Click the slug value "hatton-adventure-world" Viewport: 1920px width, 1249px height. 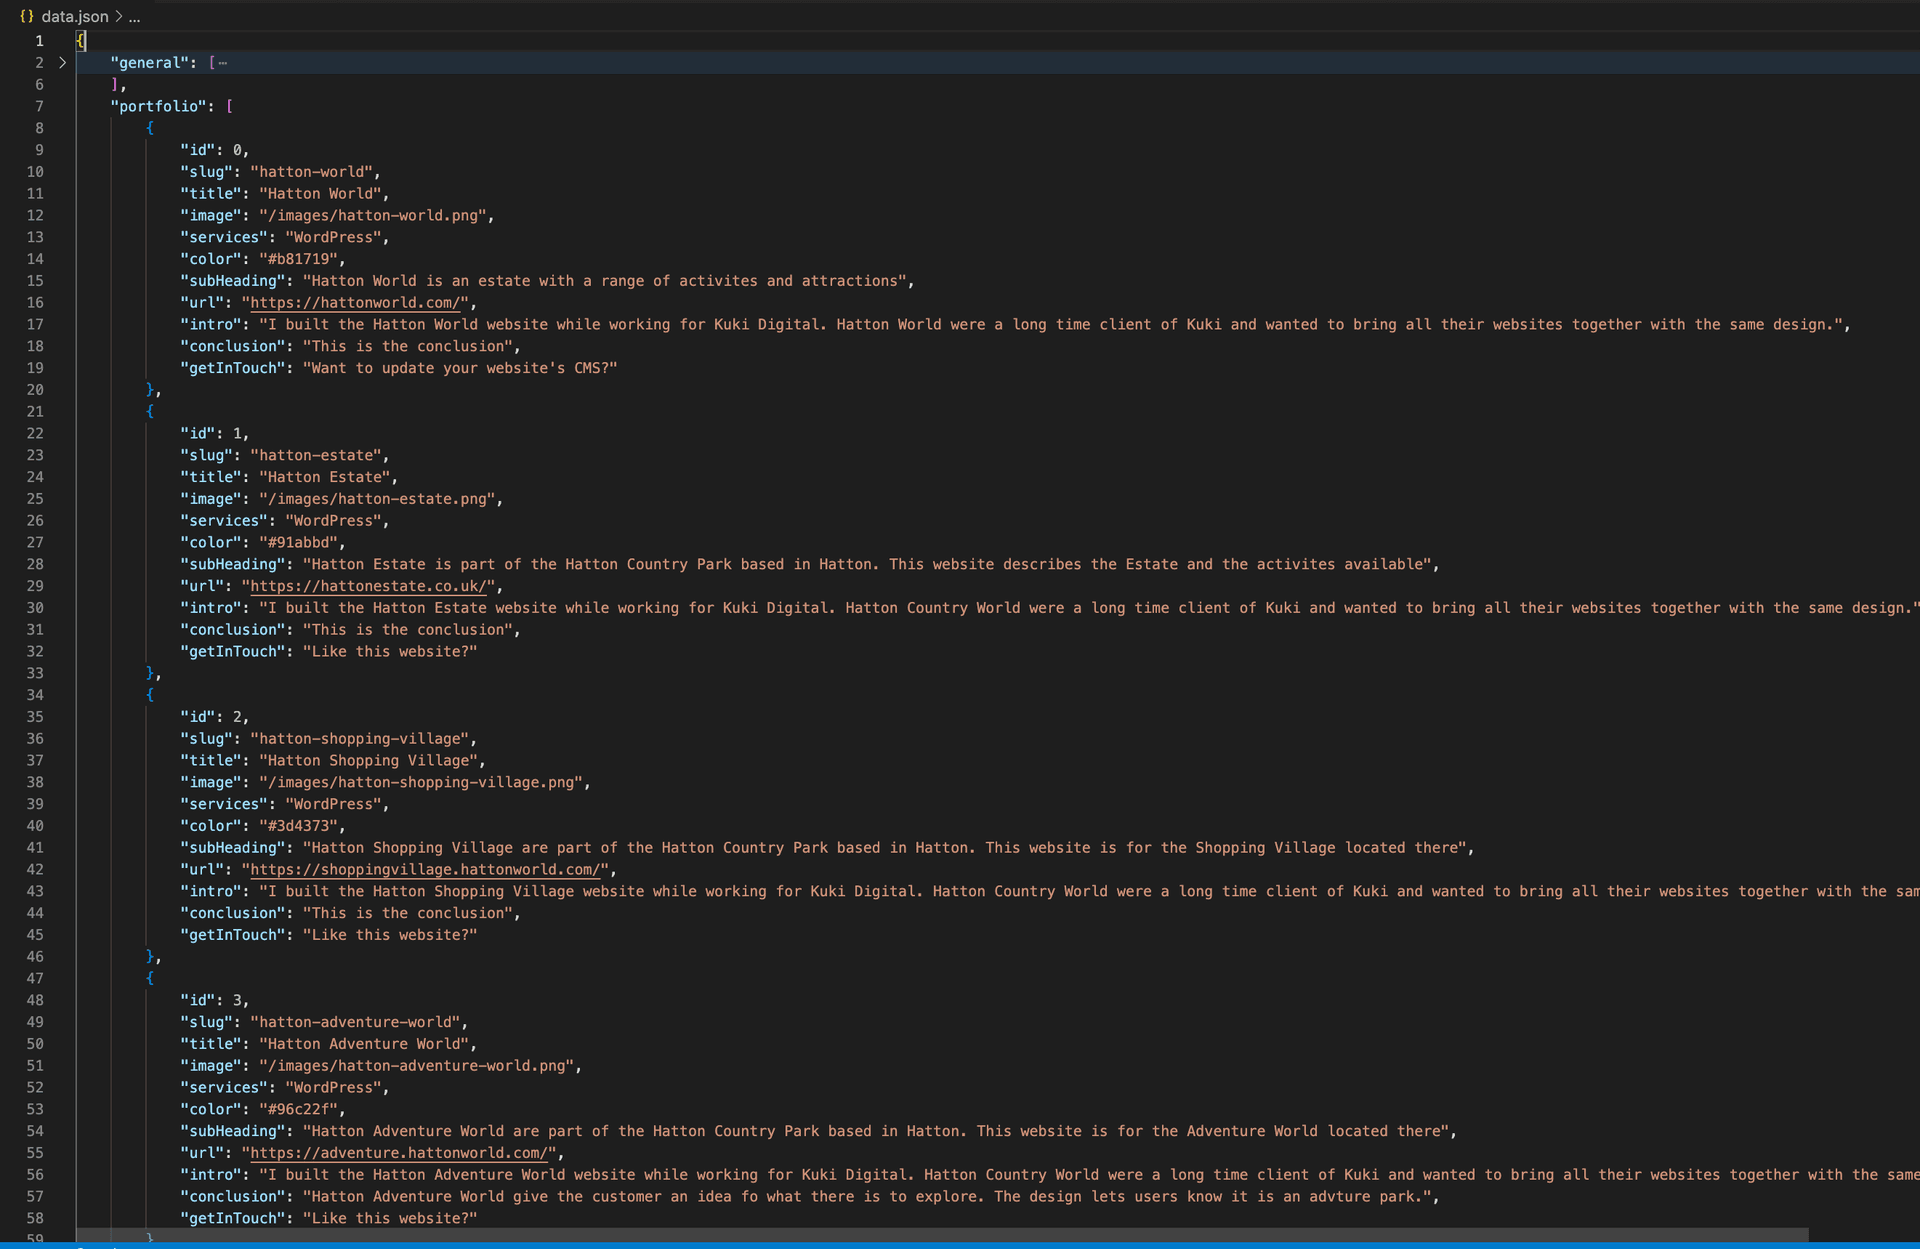[355, 1022]
